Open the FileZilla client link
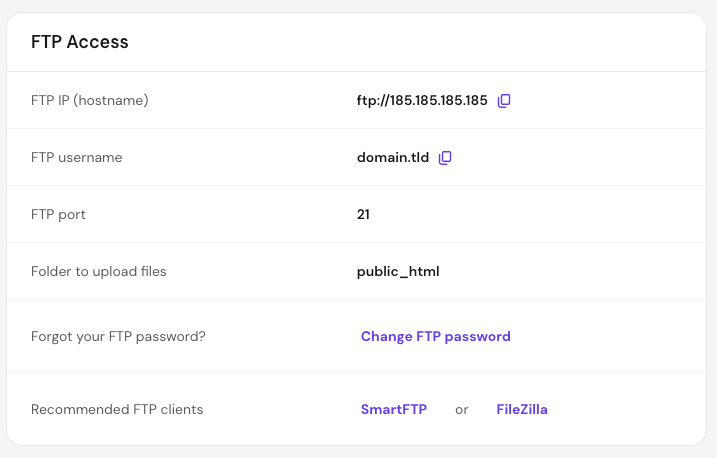This screenshot has height=458, width=717. point(522,409)
